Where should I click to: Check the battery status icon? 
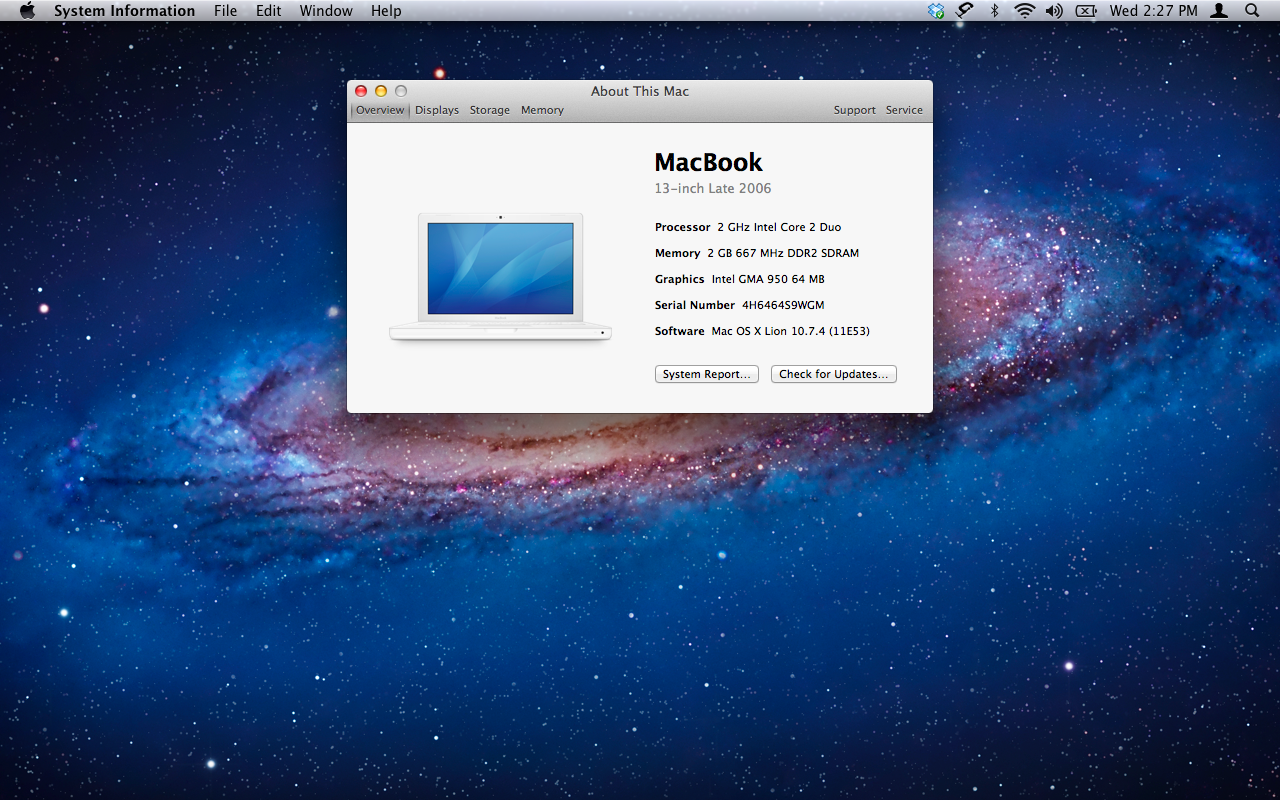tap(1086, 11)
